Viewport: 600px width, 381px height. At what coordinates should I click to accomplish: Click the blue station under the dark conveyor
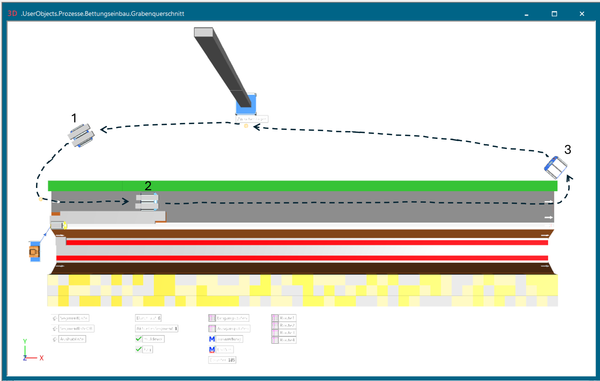[x=246, y=104]
